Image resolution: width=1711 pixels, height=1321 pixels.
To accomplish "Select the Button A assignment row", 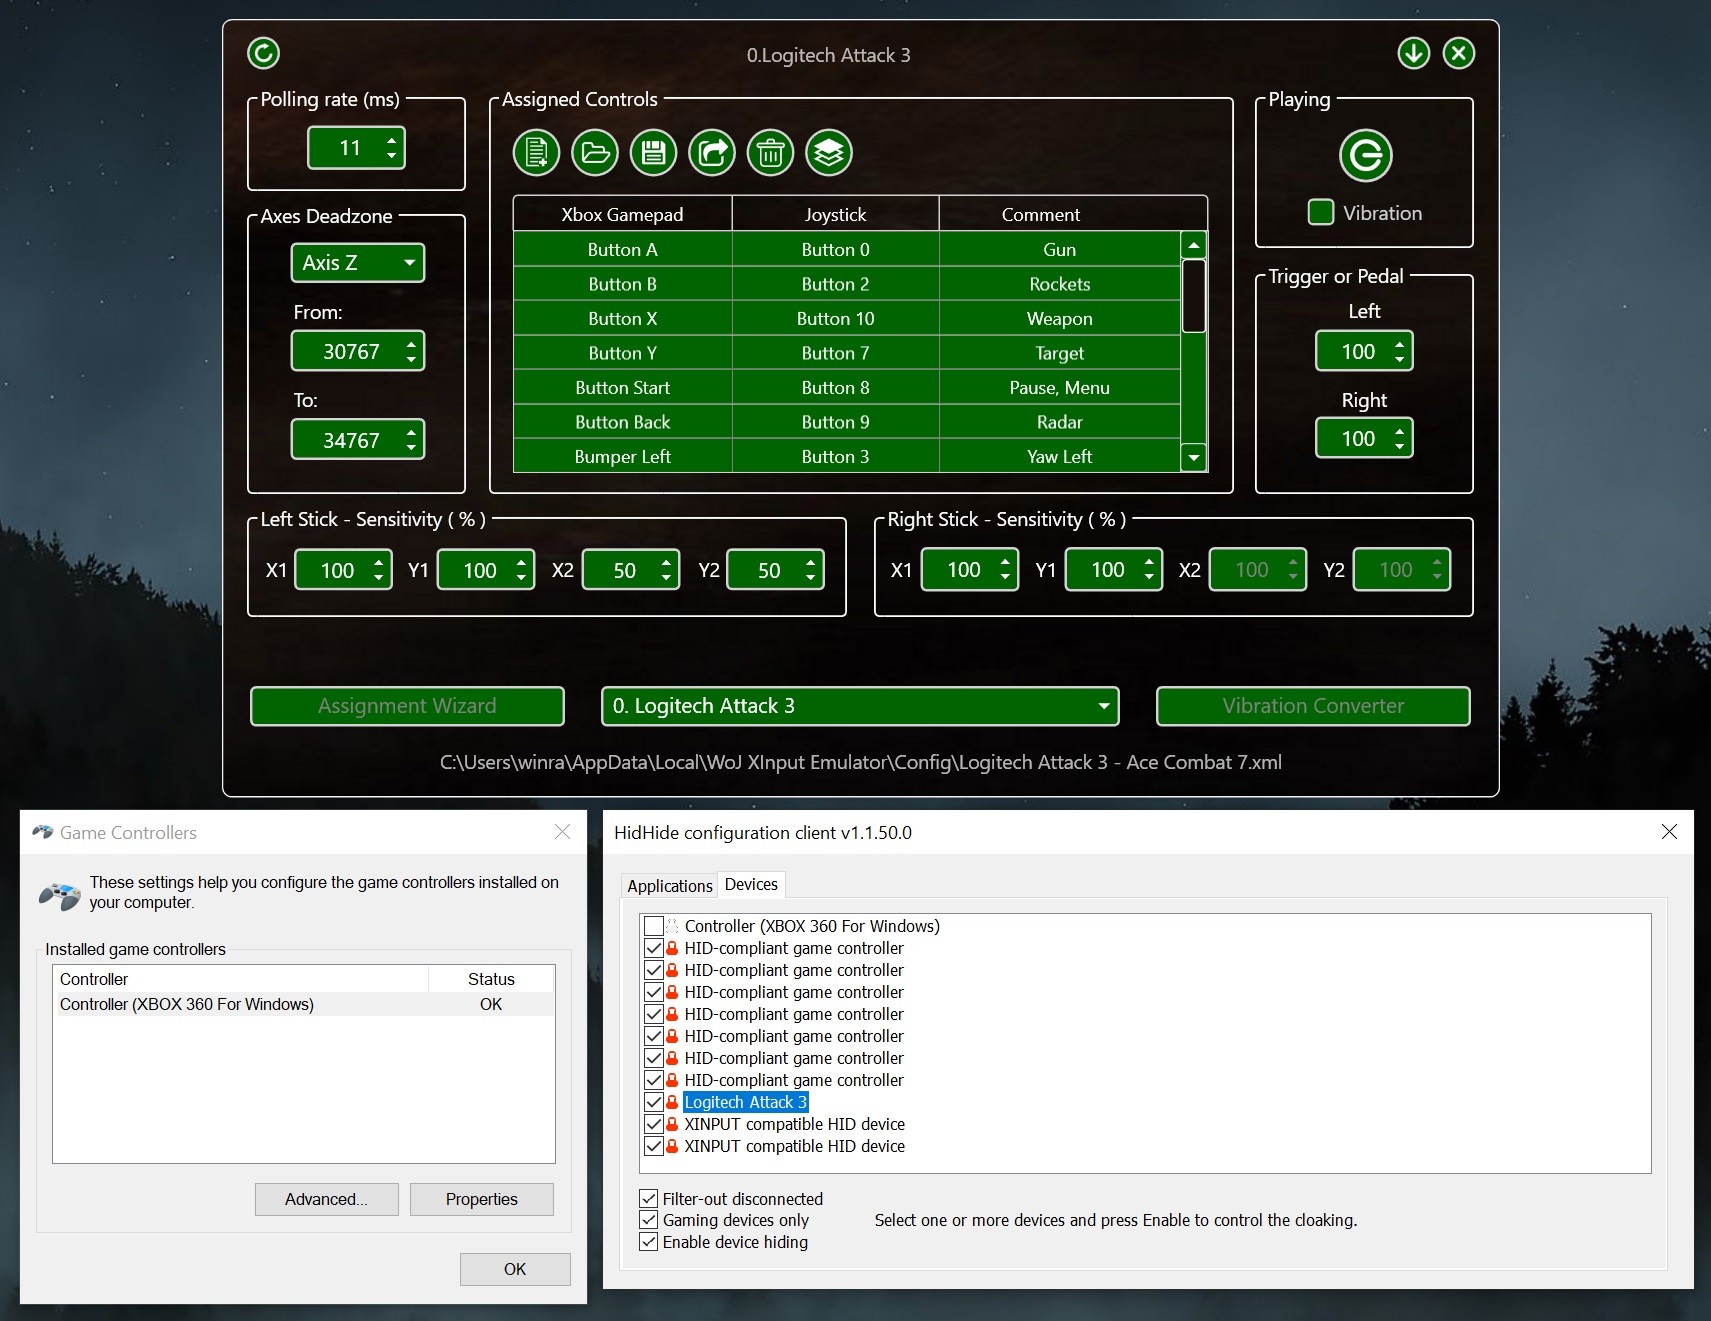I will tap(847, 249).
